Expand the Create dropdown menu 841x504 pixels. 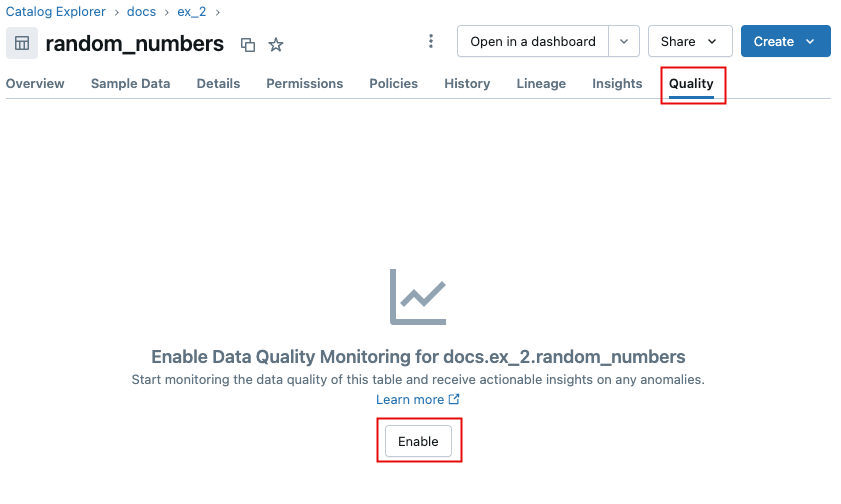[x=785, y=41]
